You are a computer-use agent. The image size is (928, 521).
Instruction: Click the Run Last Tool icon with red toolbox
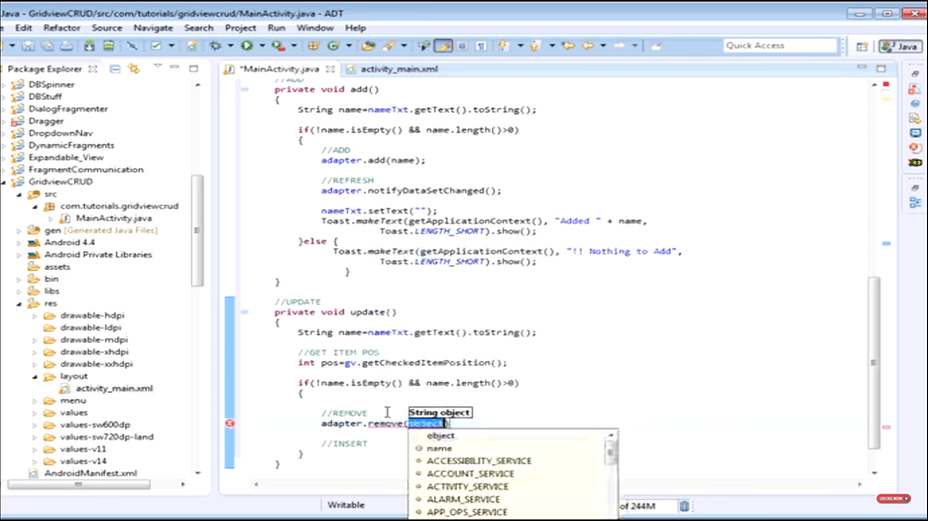pyautogui.click(x=278, y=46)
